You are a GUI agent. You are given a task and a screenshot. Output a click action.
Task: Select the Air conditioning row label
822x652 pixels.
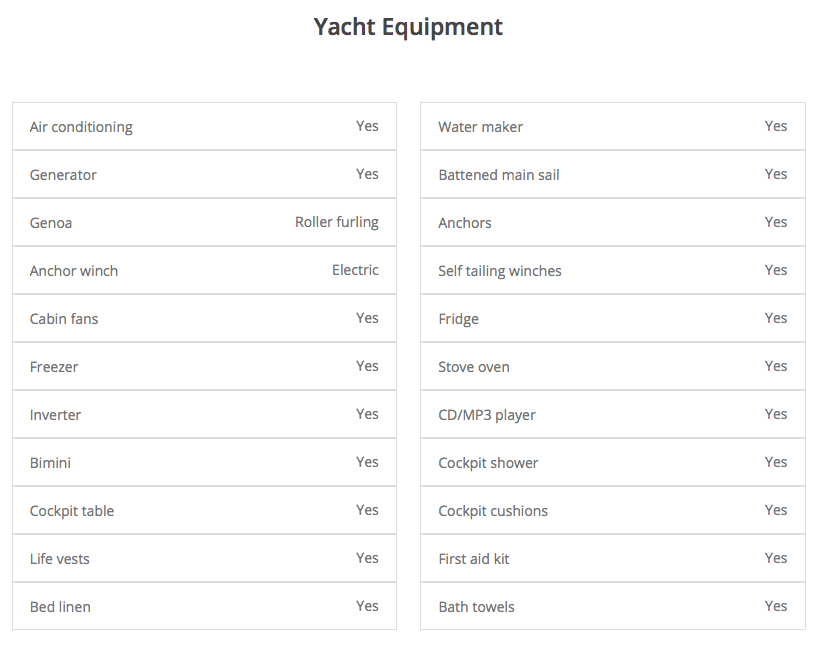coord(81,127)
